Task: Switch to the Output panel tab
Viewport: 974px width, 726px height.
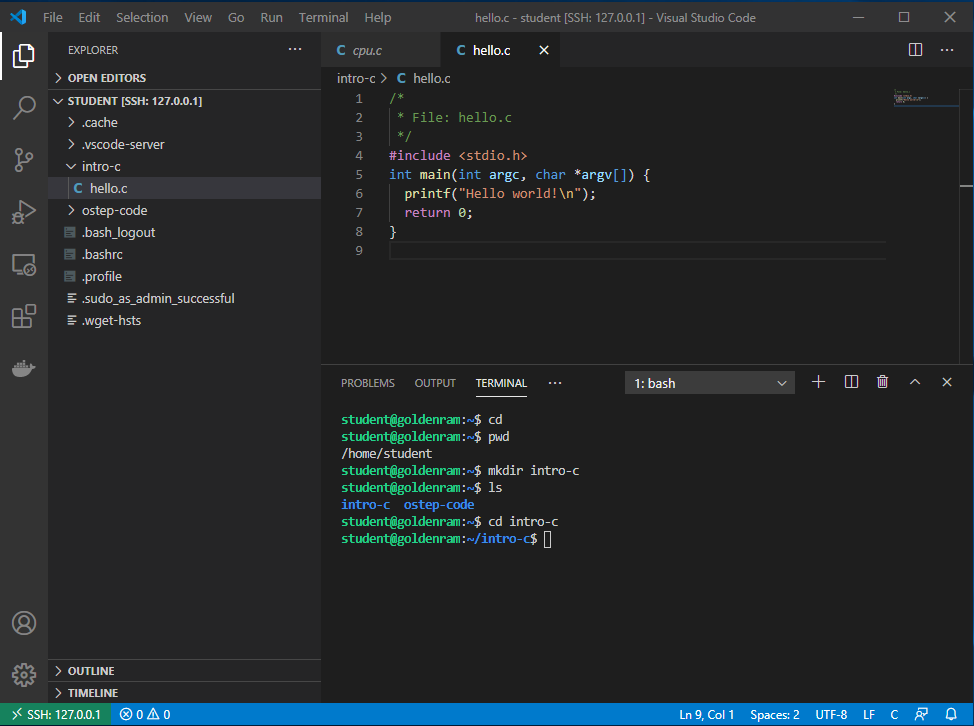Action: click(x=435, y=383)
